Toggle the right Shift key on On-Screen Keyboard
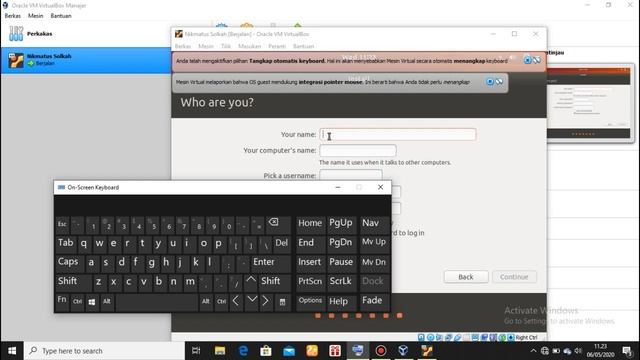This screenshot has width=640, height=360. pyautogui.click(x=275, y=282)
